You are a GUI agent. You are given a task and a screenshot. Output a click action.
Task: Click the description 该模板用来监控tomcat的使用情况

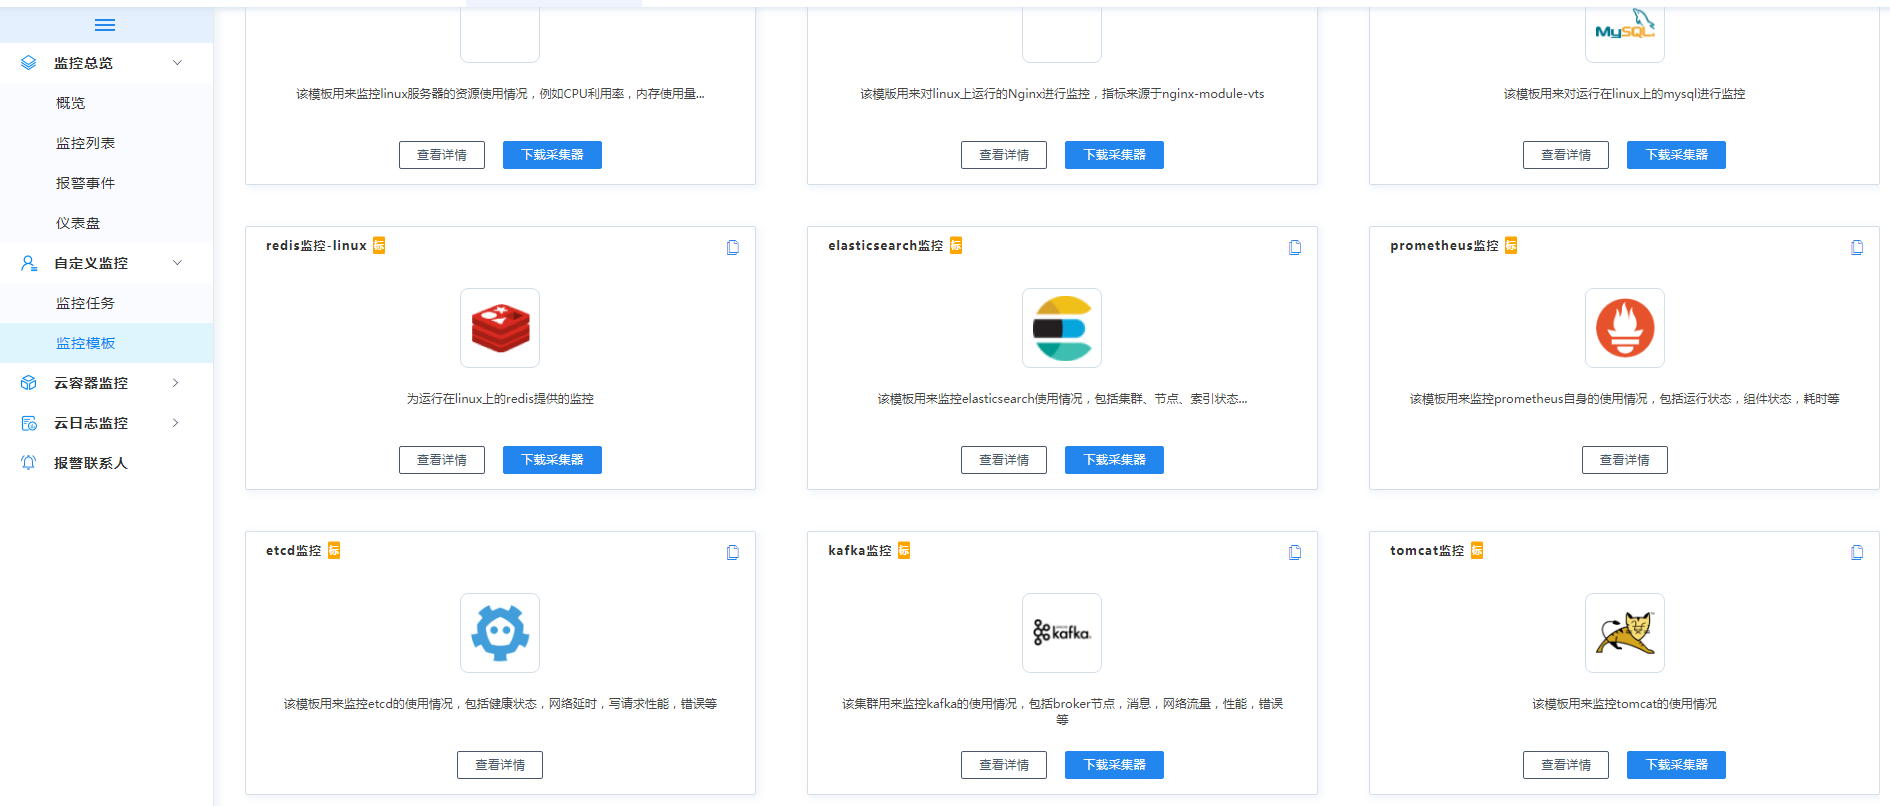tap(1625, 704)
